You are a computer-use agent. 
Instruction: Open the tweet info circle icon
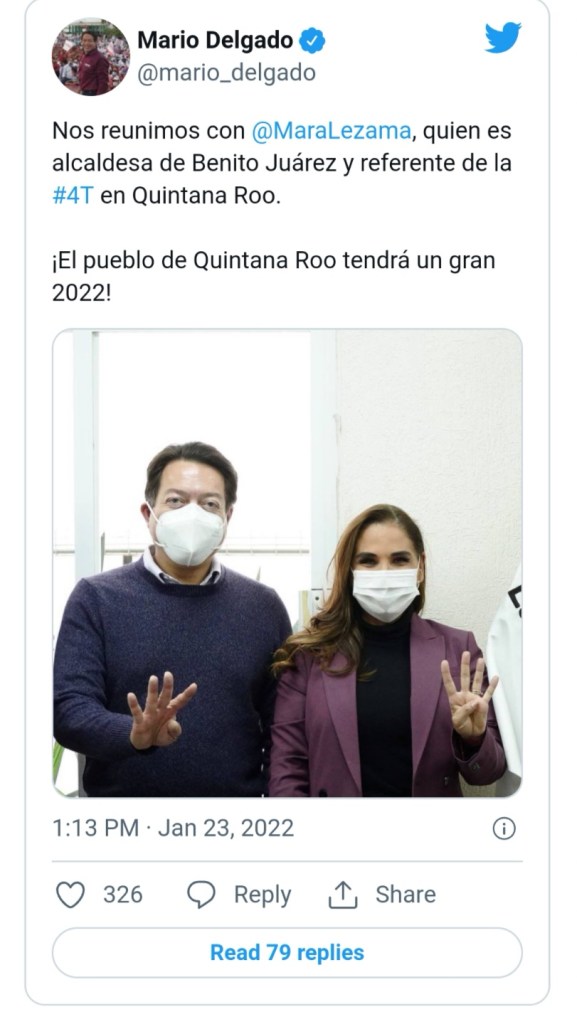coord(504,829)
